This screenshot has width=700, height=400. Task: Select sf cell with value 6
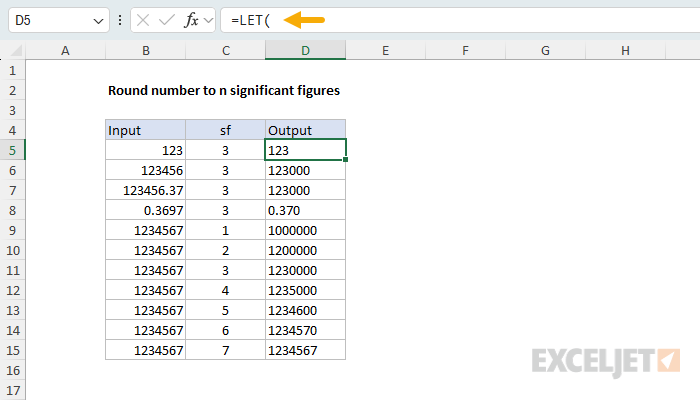[x=225, y=330]
